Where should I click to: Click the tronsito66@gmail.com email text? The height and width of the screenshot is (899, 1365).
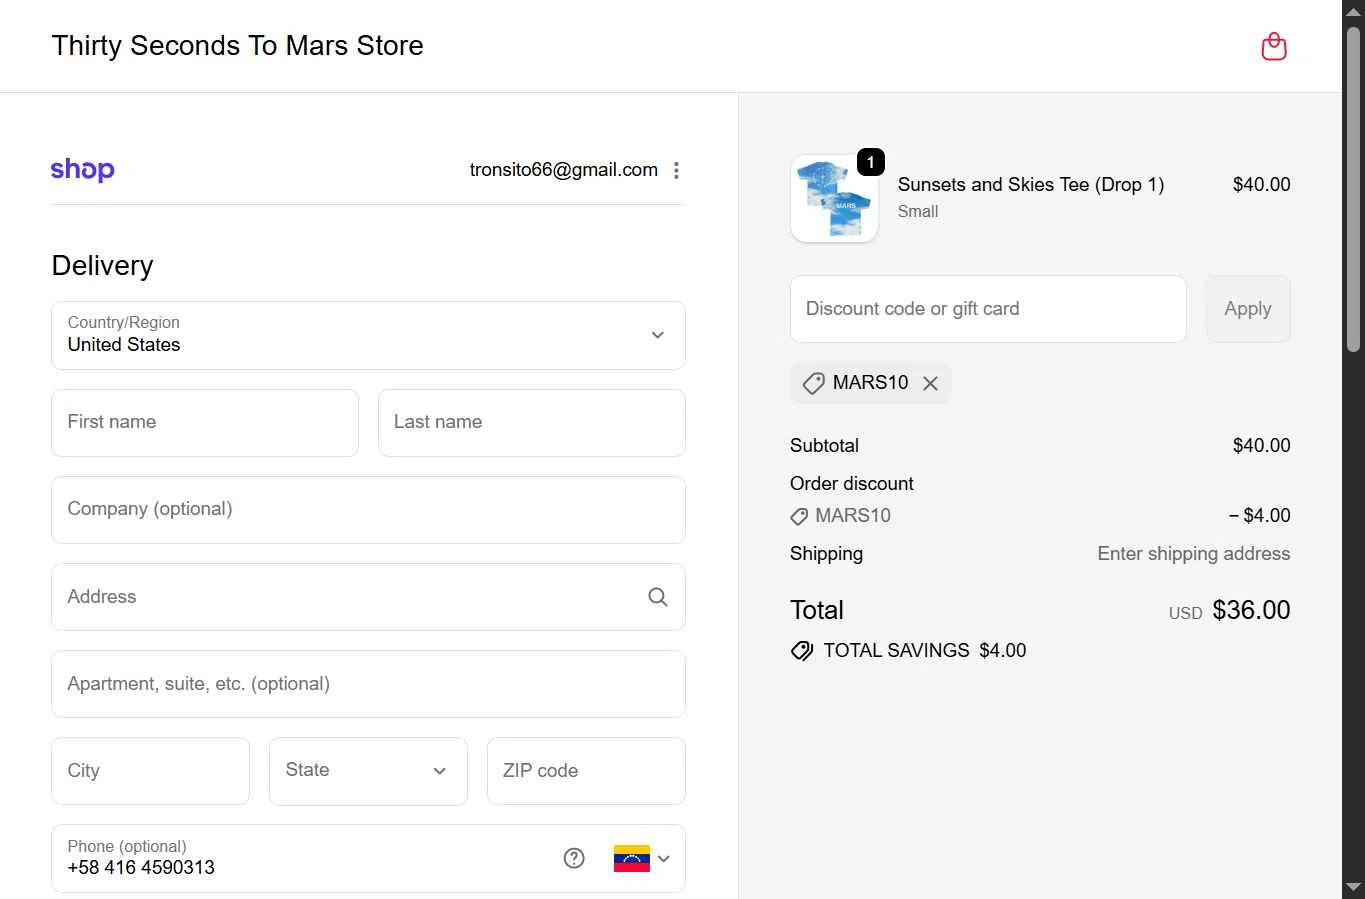(x=564, y=170)
